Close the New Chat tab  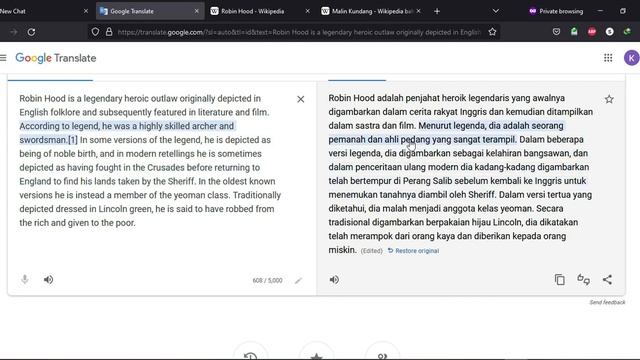point(86,11)
